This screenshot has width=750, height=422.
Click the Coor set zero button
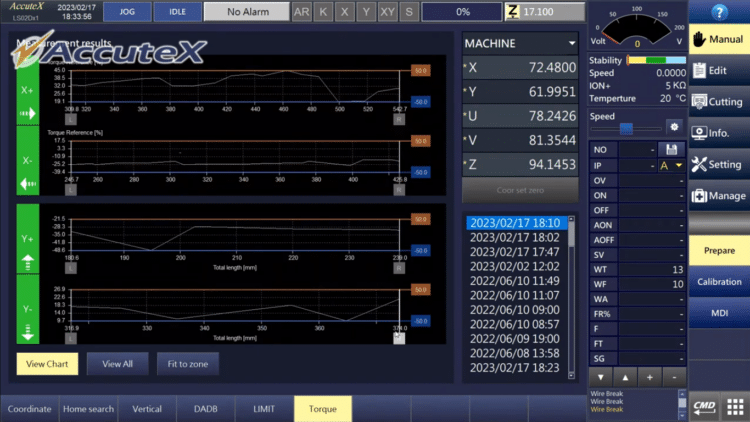(520, 190)
